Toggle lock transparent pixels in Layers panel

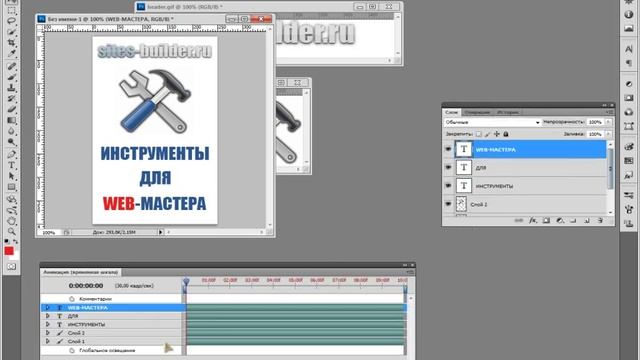pos(479,134)
